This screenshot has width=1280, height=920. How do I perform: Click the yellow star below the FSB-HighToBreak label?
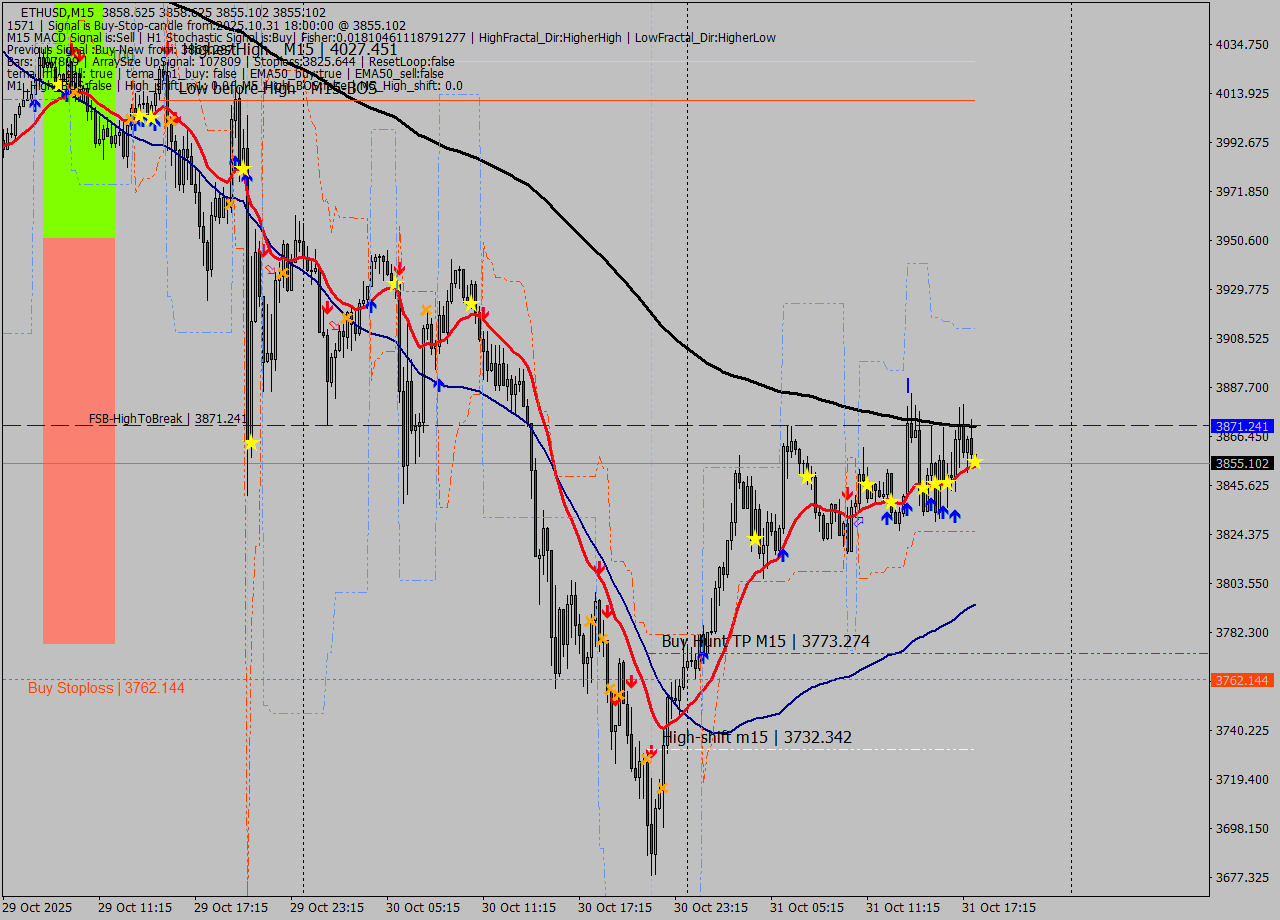251,442
